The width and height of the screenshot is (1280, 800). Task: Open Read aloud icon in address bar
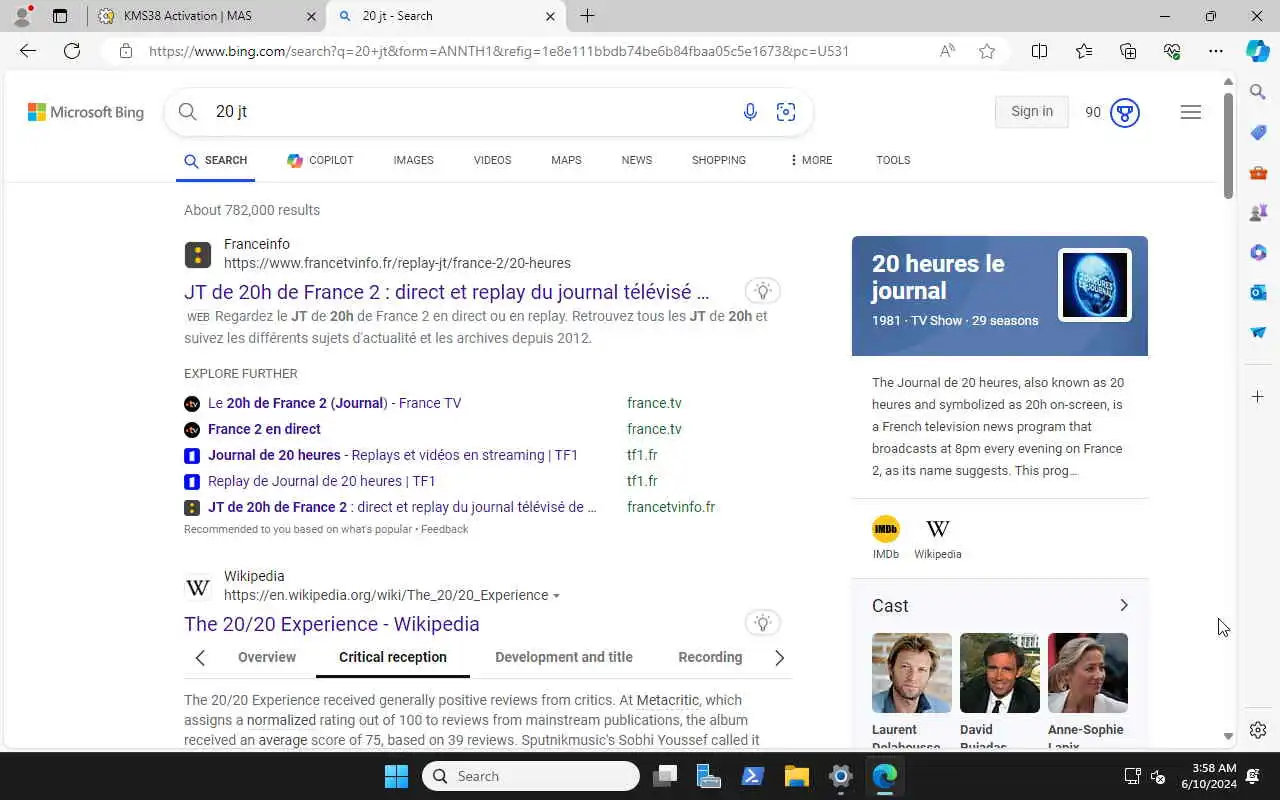(947, 51)
